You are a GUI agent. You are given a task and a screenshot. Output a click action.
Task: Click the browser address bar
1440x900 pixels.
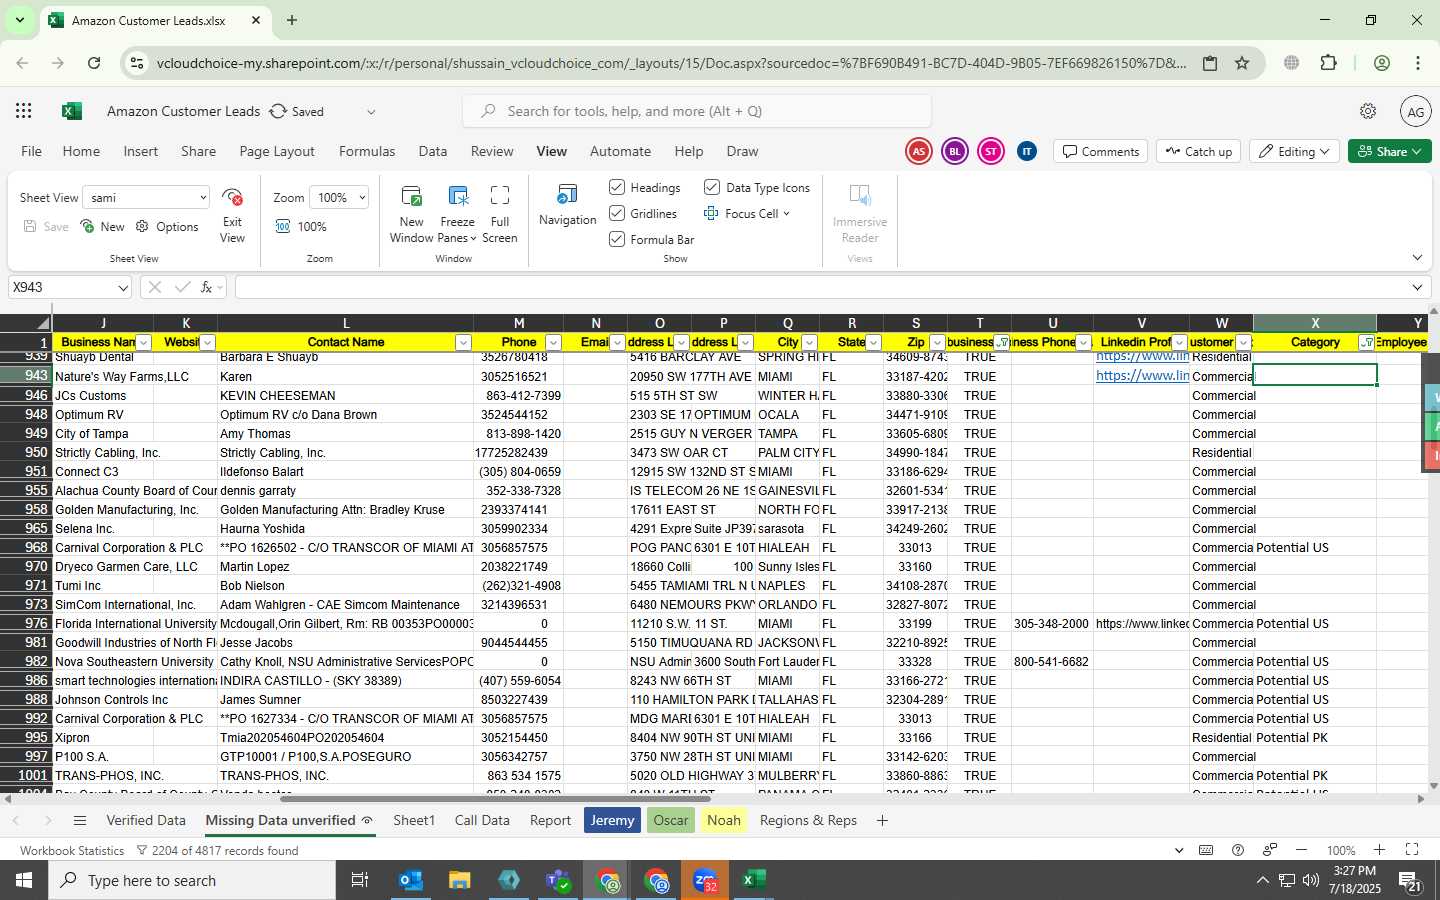coord(671,63)
